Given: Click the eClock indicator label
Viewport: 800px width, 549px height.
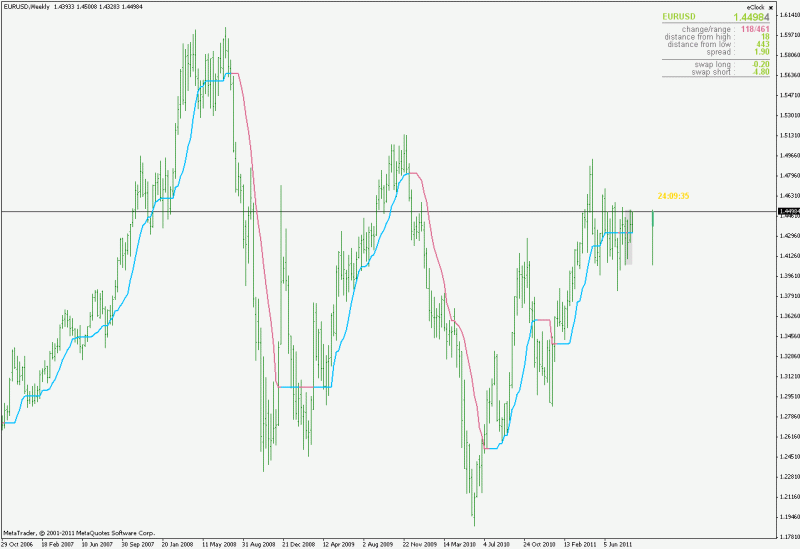Looking at the screenshot, I should tap(756, 7).
